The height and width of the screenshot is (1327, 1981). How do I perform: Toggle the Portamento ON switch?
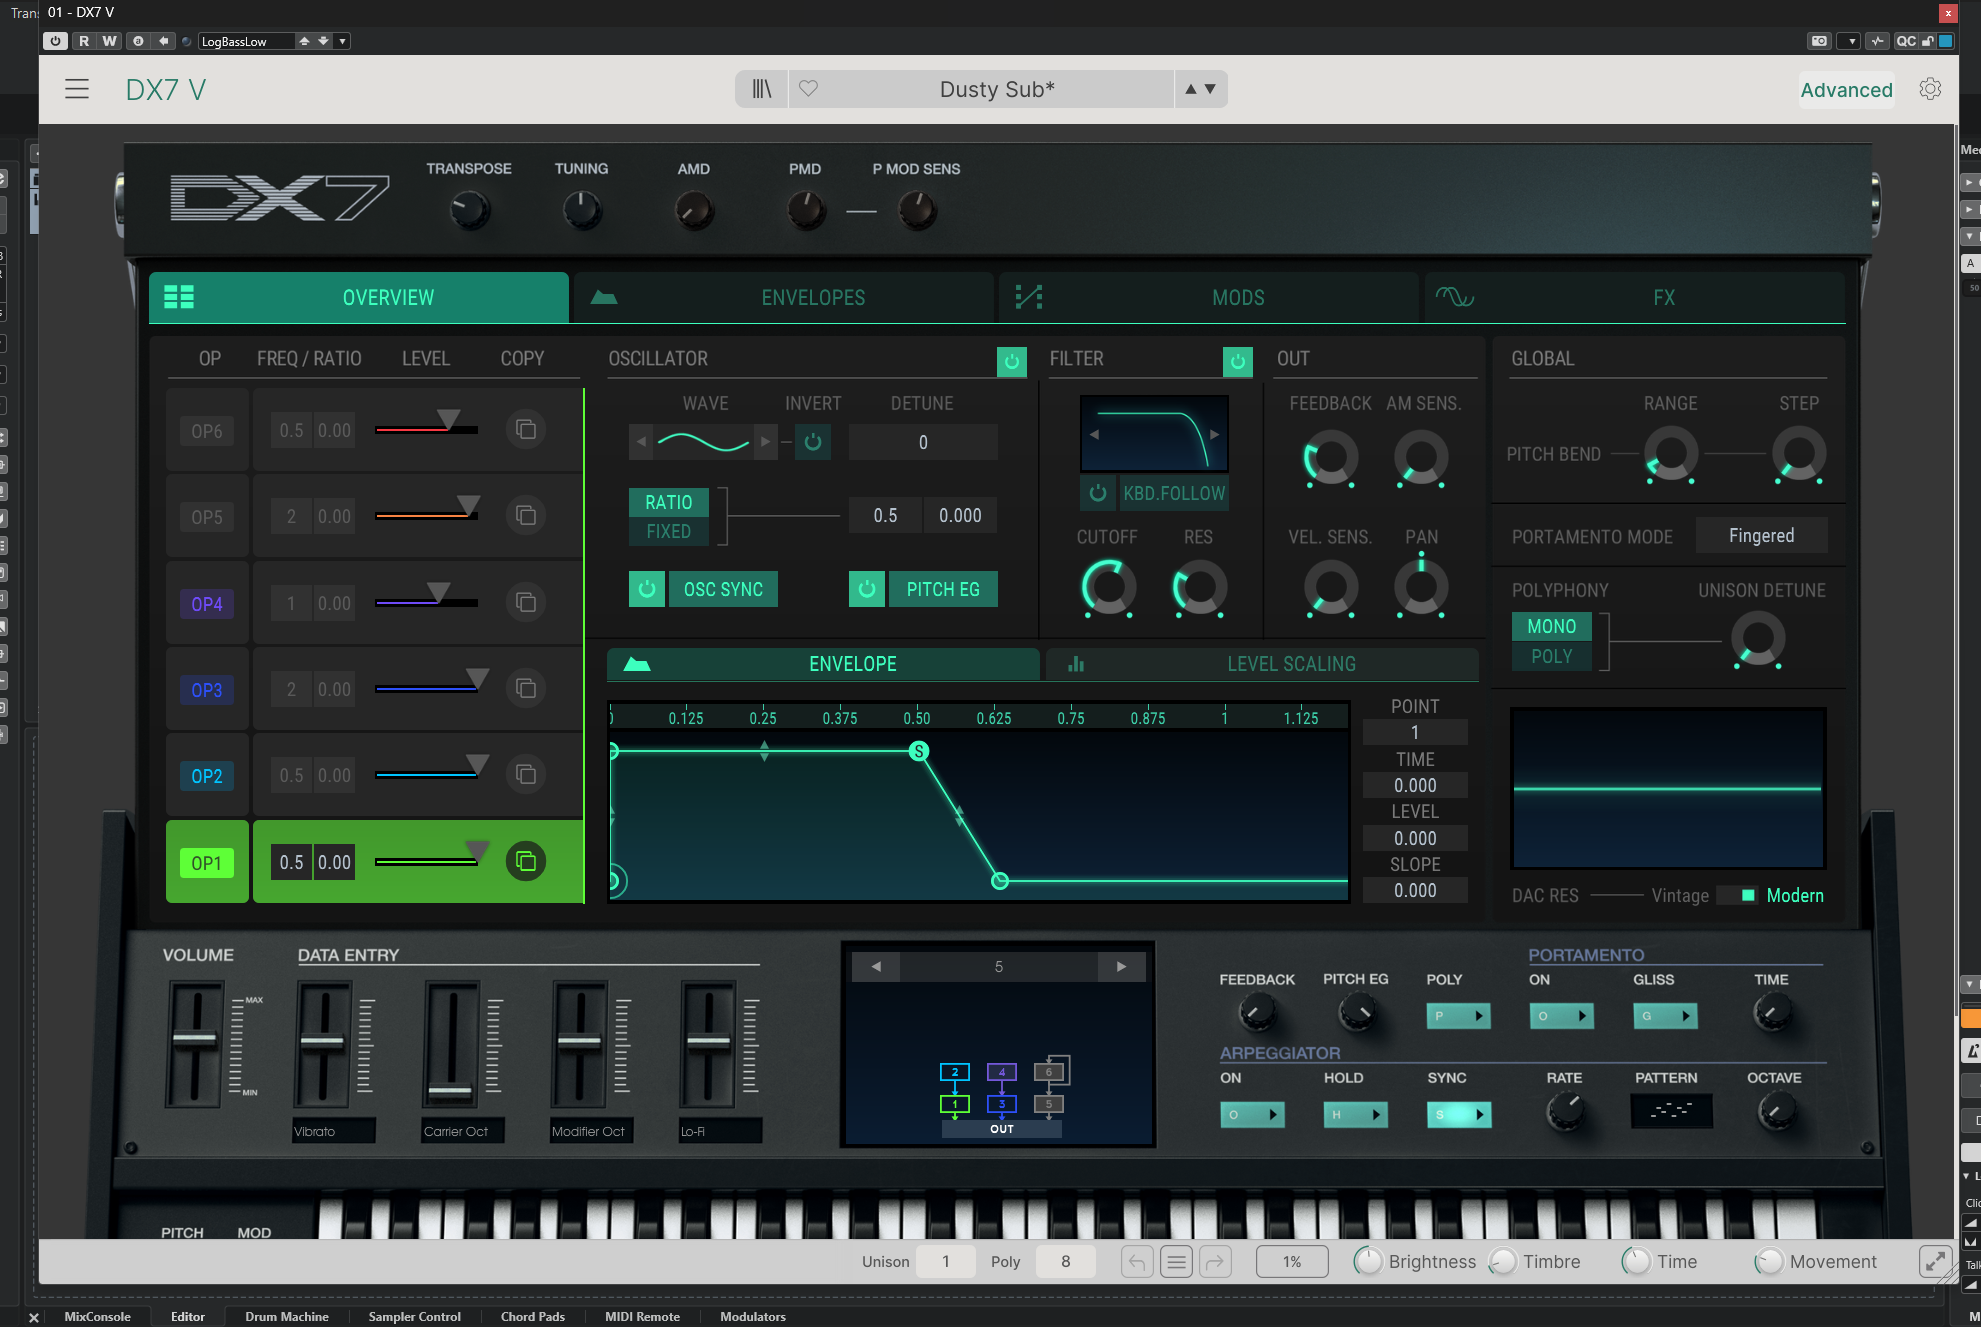click(x=1561, y=1016)
